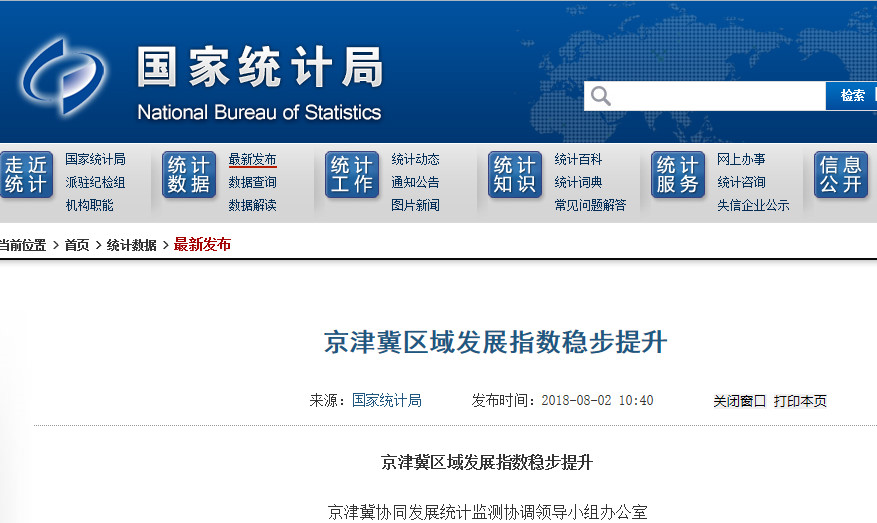The height and width of the screenshot is (523, 877).
Task: Open the 统计服务 navigation block
Action: click(x=677, y=175)
